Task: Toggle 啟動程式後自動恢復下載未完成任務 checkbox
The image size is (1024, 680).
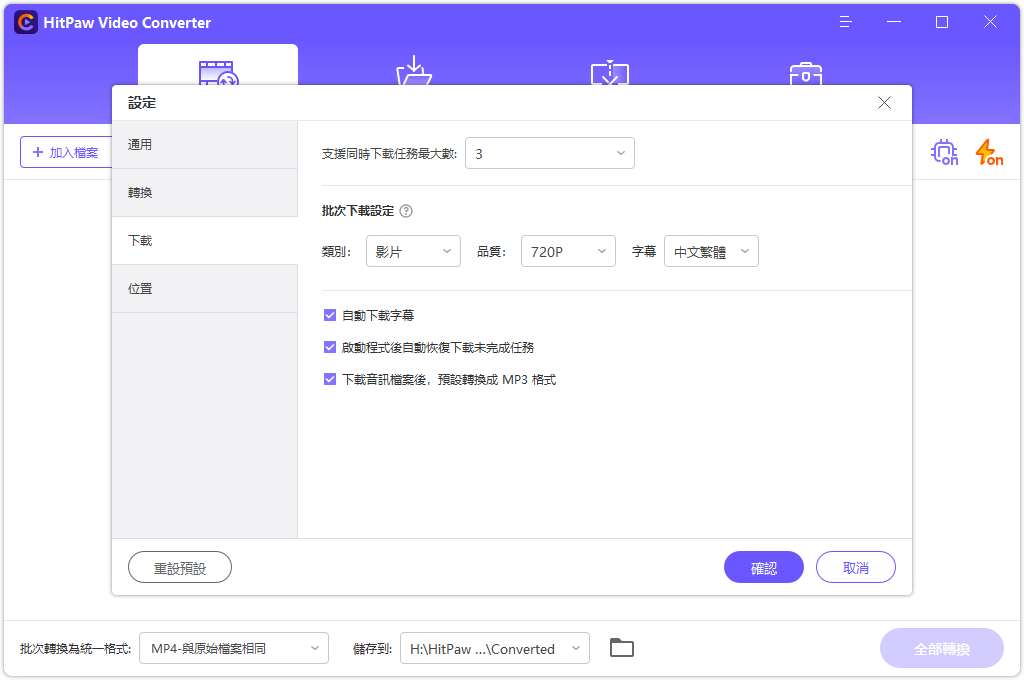Action: point(330,348)
